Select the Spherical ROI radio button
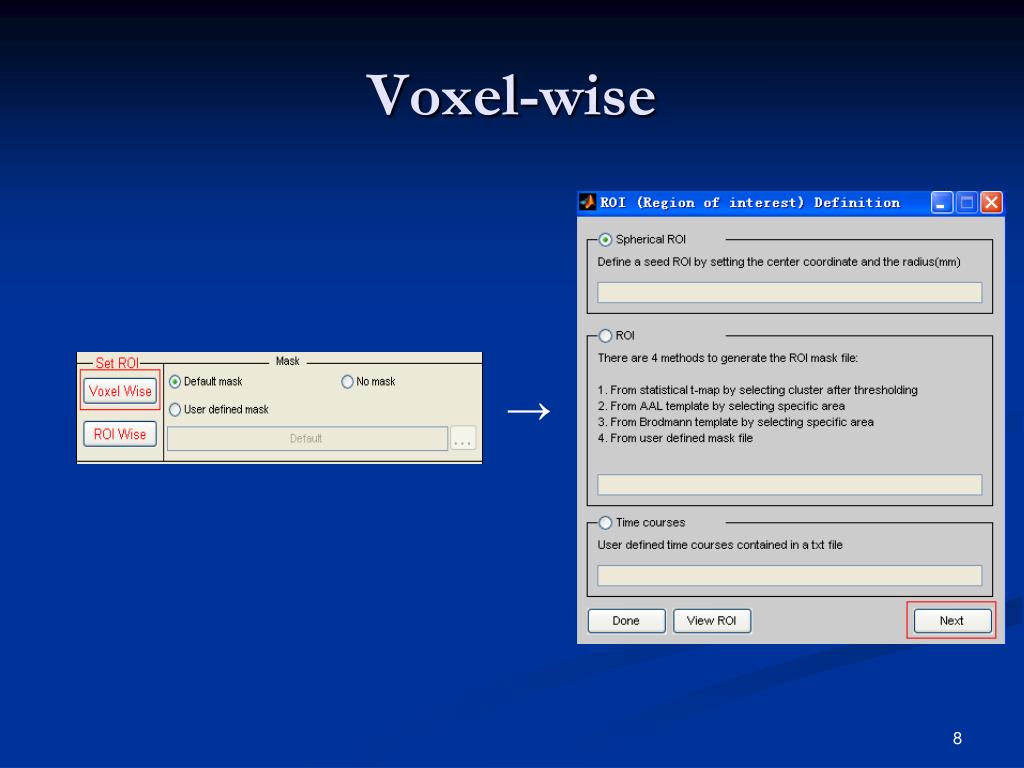The image size is (1024, 768). 605,240
